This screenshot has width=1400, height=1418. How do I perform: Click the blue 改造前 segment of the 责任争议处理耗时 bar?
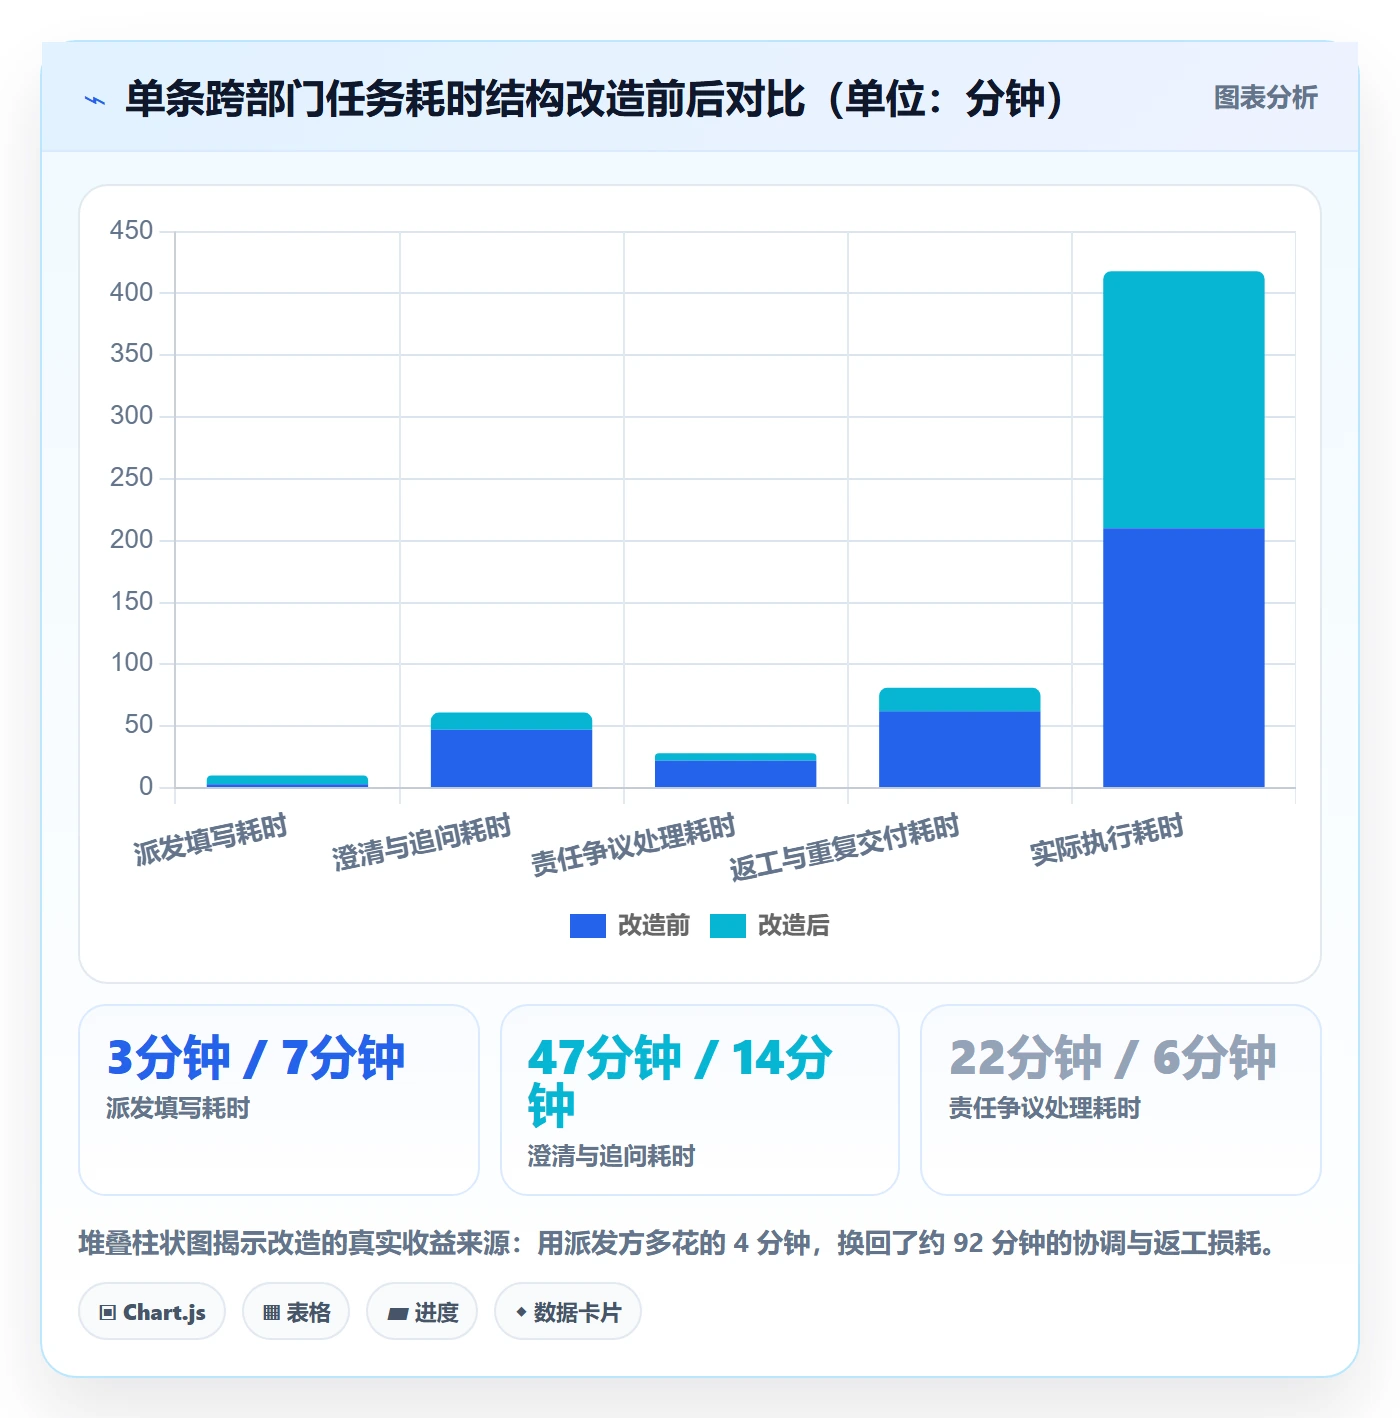tap(735, 774)
